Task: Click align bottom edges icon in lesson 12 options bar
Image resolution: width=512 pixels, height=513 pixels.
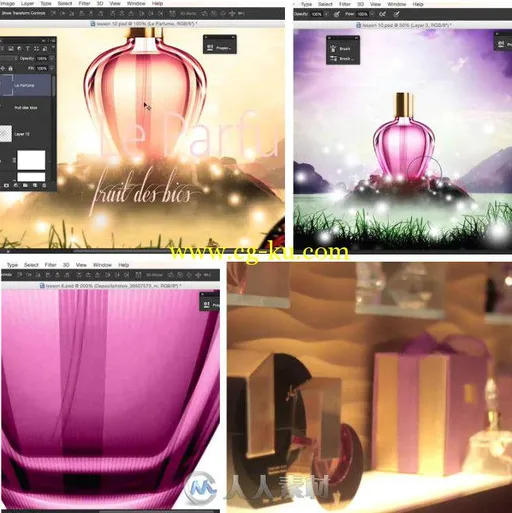Action: (71, 13)
